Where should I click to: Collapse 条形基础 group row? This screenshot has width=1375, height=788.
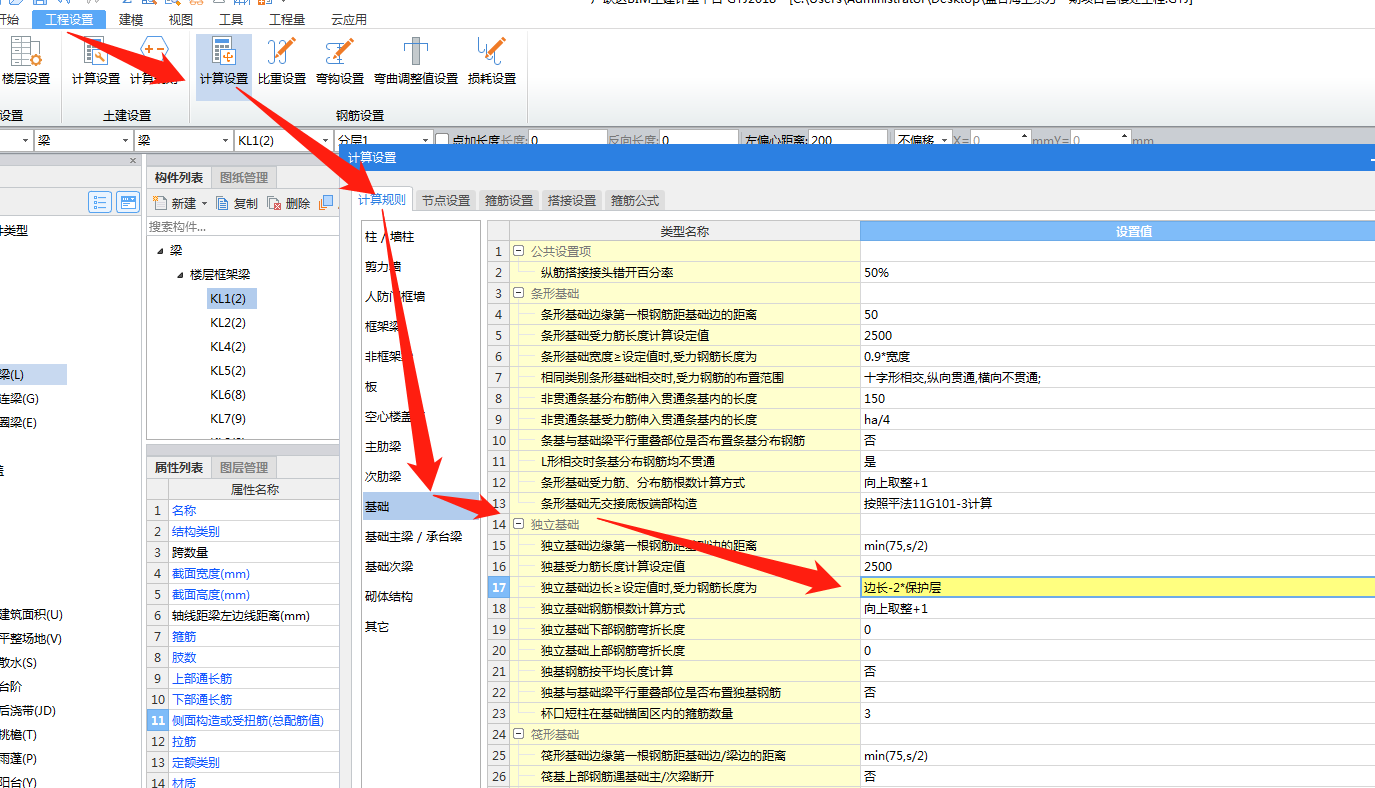518,293
